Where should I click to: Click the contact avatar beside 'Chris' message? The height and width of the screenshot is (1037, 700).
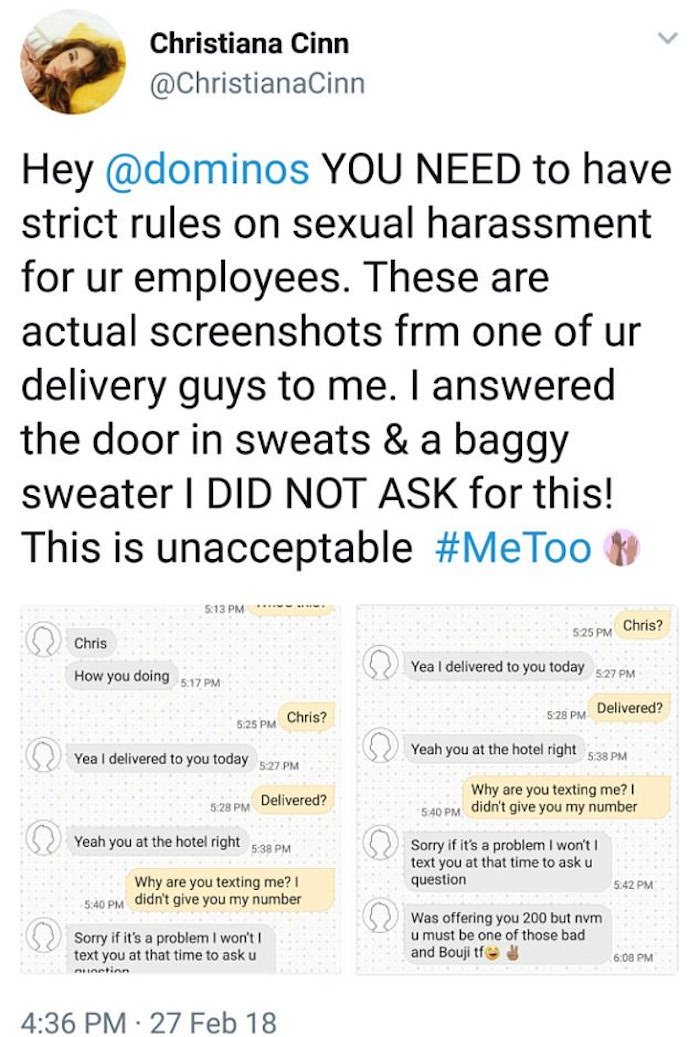[43, 640]
